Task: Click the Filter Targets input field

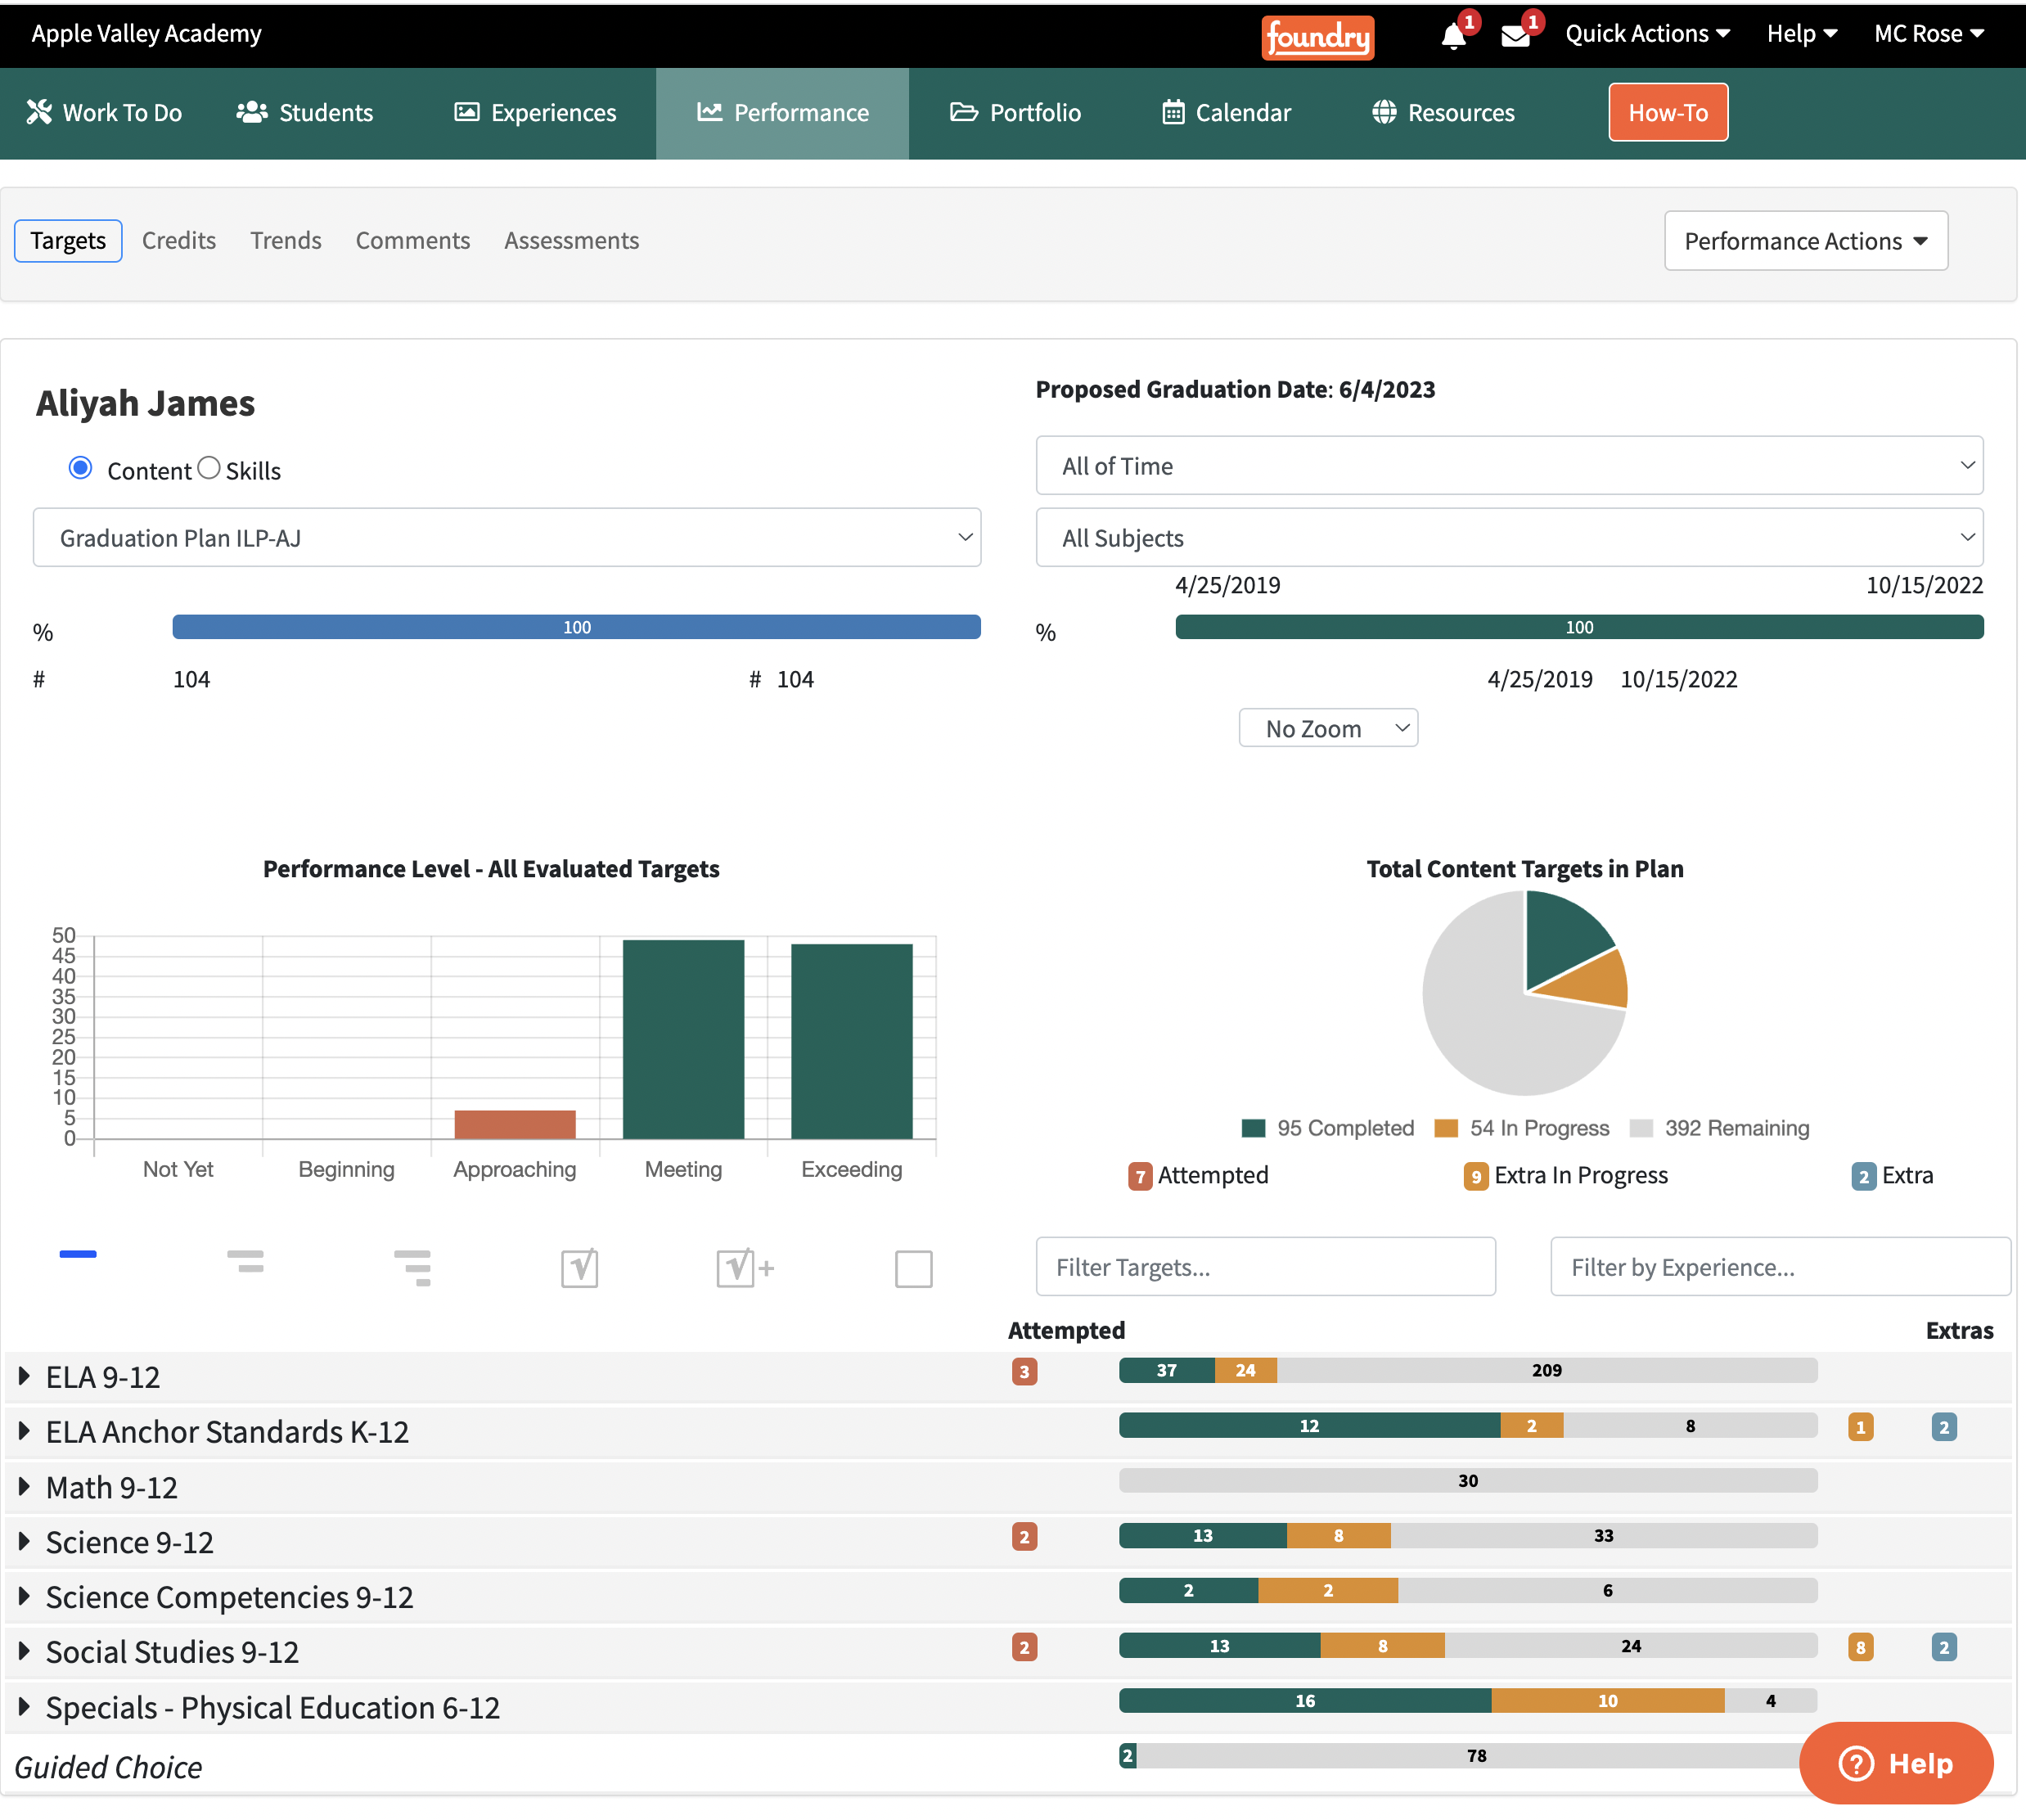Action: [x=1266, y=1267]
